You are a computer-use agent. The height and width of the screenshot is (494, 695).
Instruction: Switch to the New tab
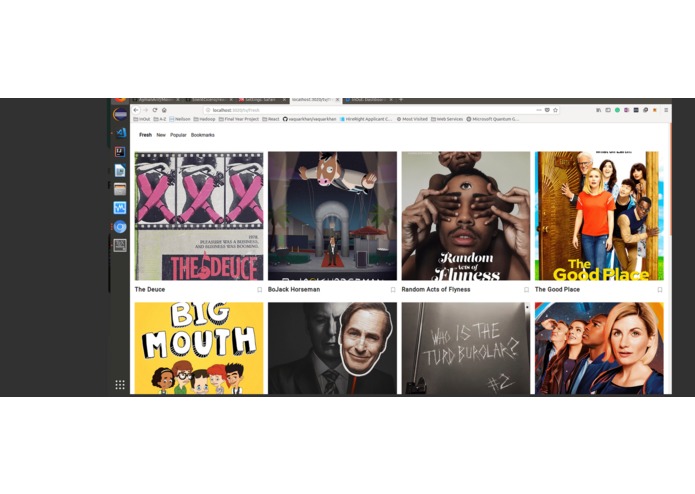click(161, 135)
